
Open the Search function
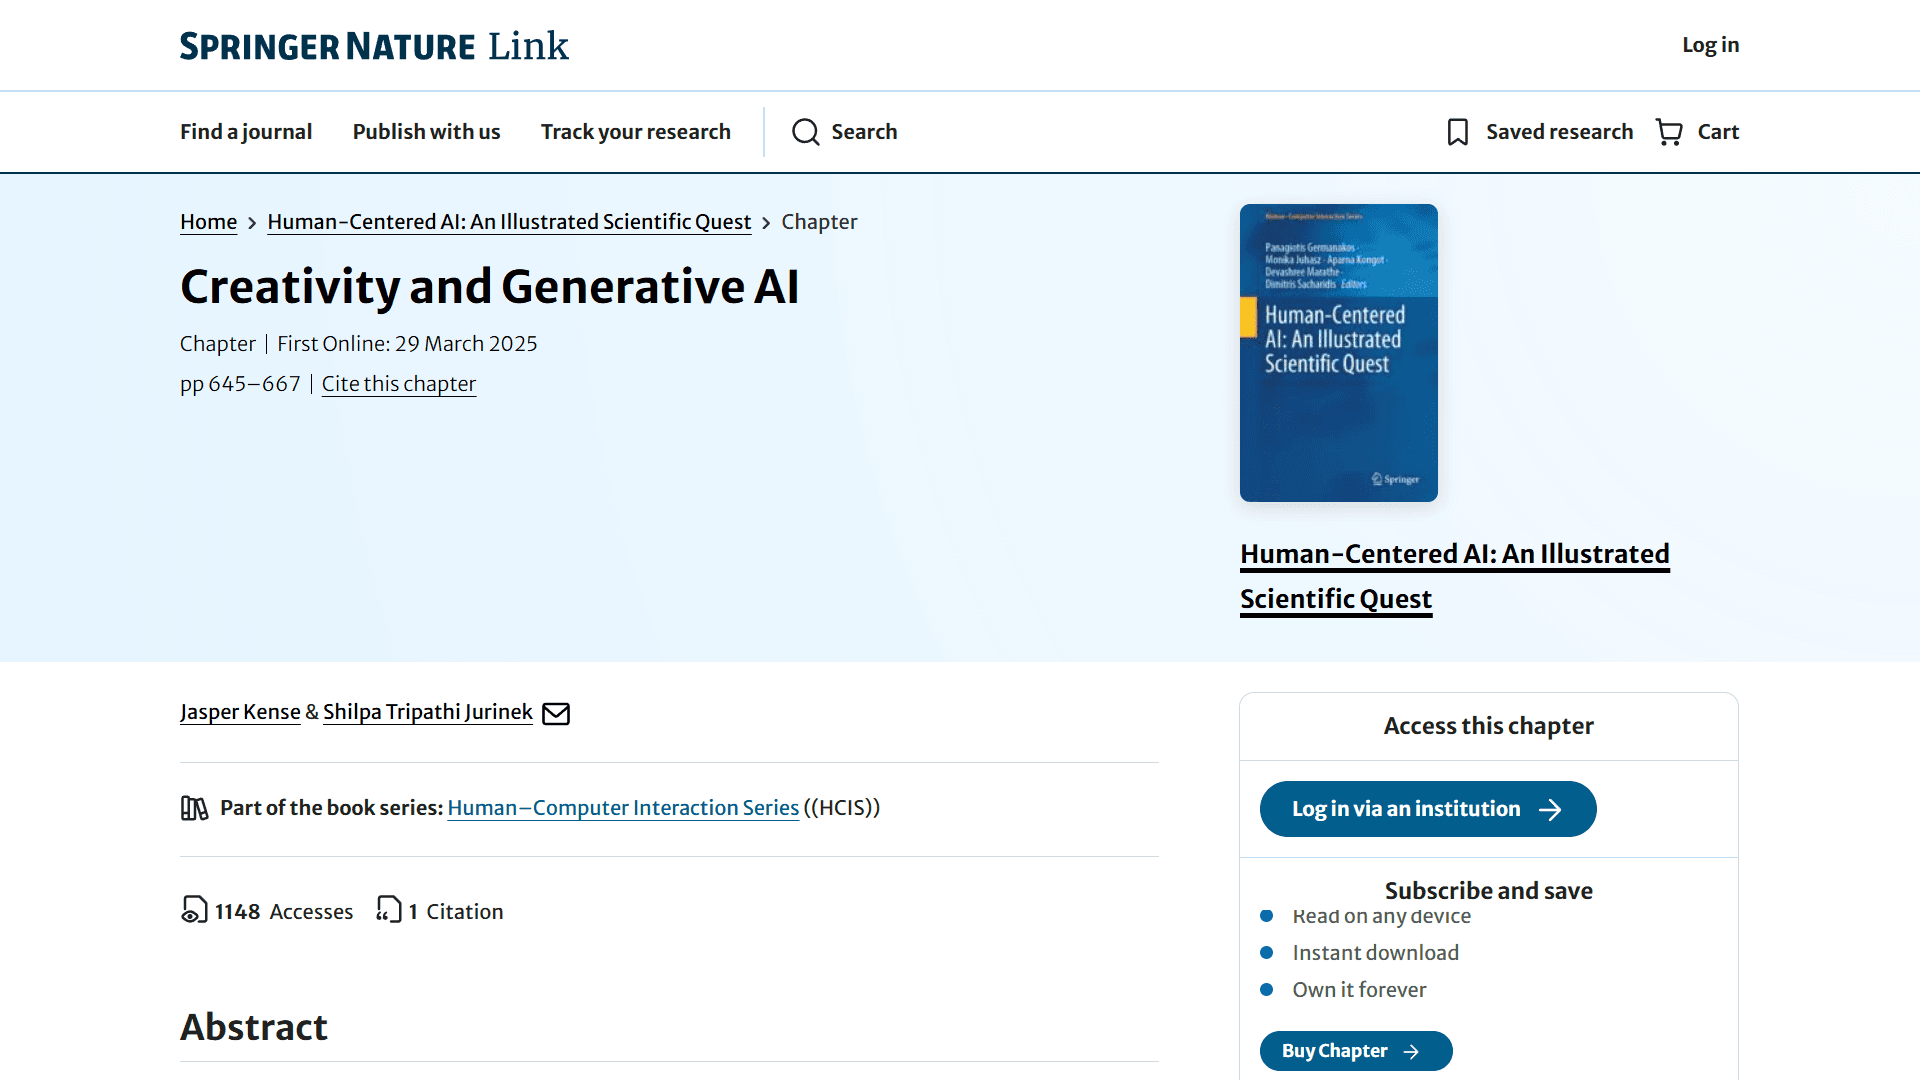[x=845, y=131]
